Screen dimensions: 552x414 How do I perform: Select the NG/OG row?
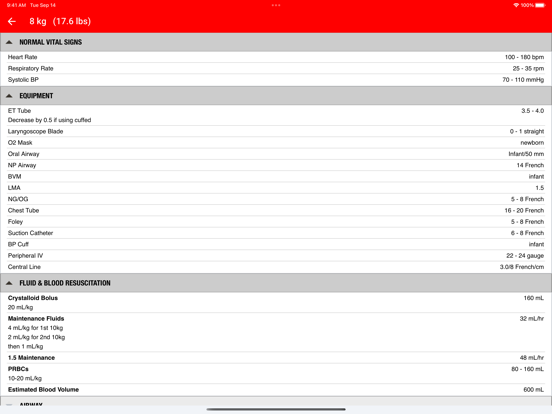(276, 199)
